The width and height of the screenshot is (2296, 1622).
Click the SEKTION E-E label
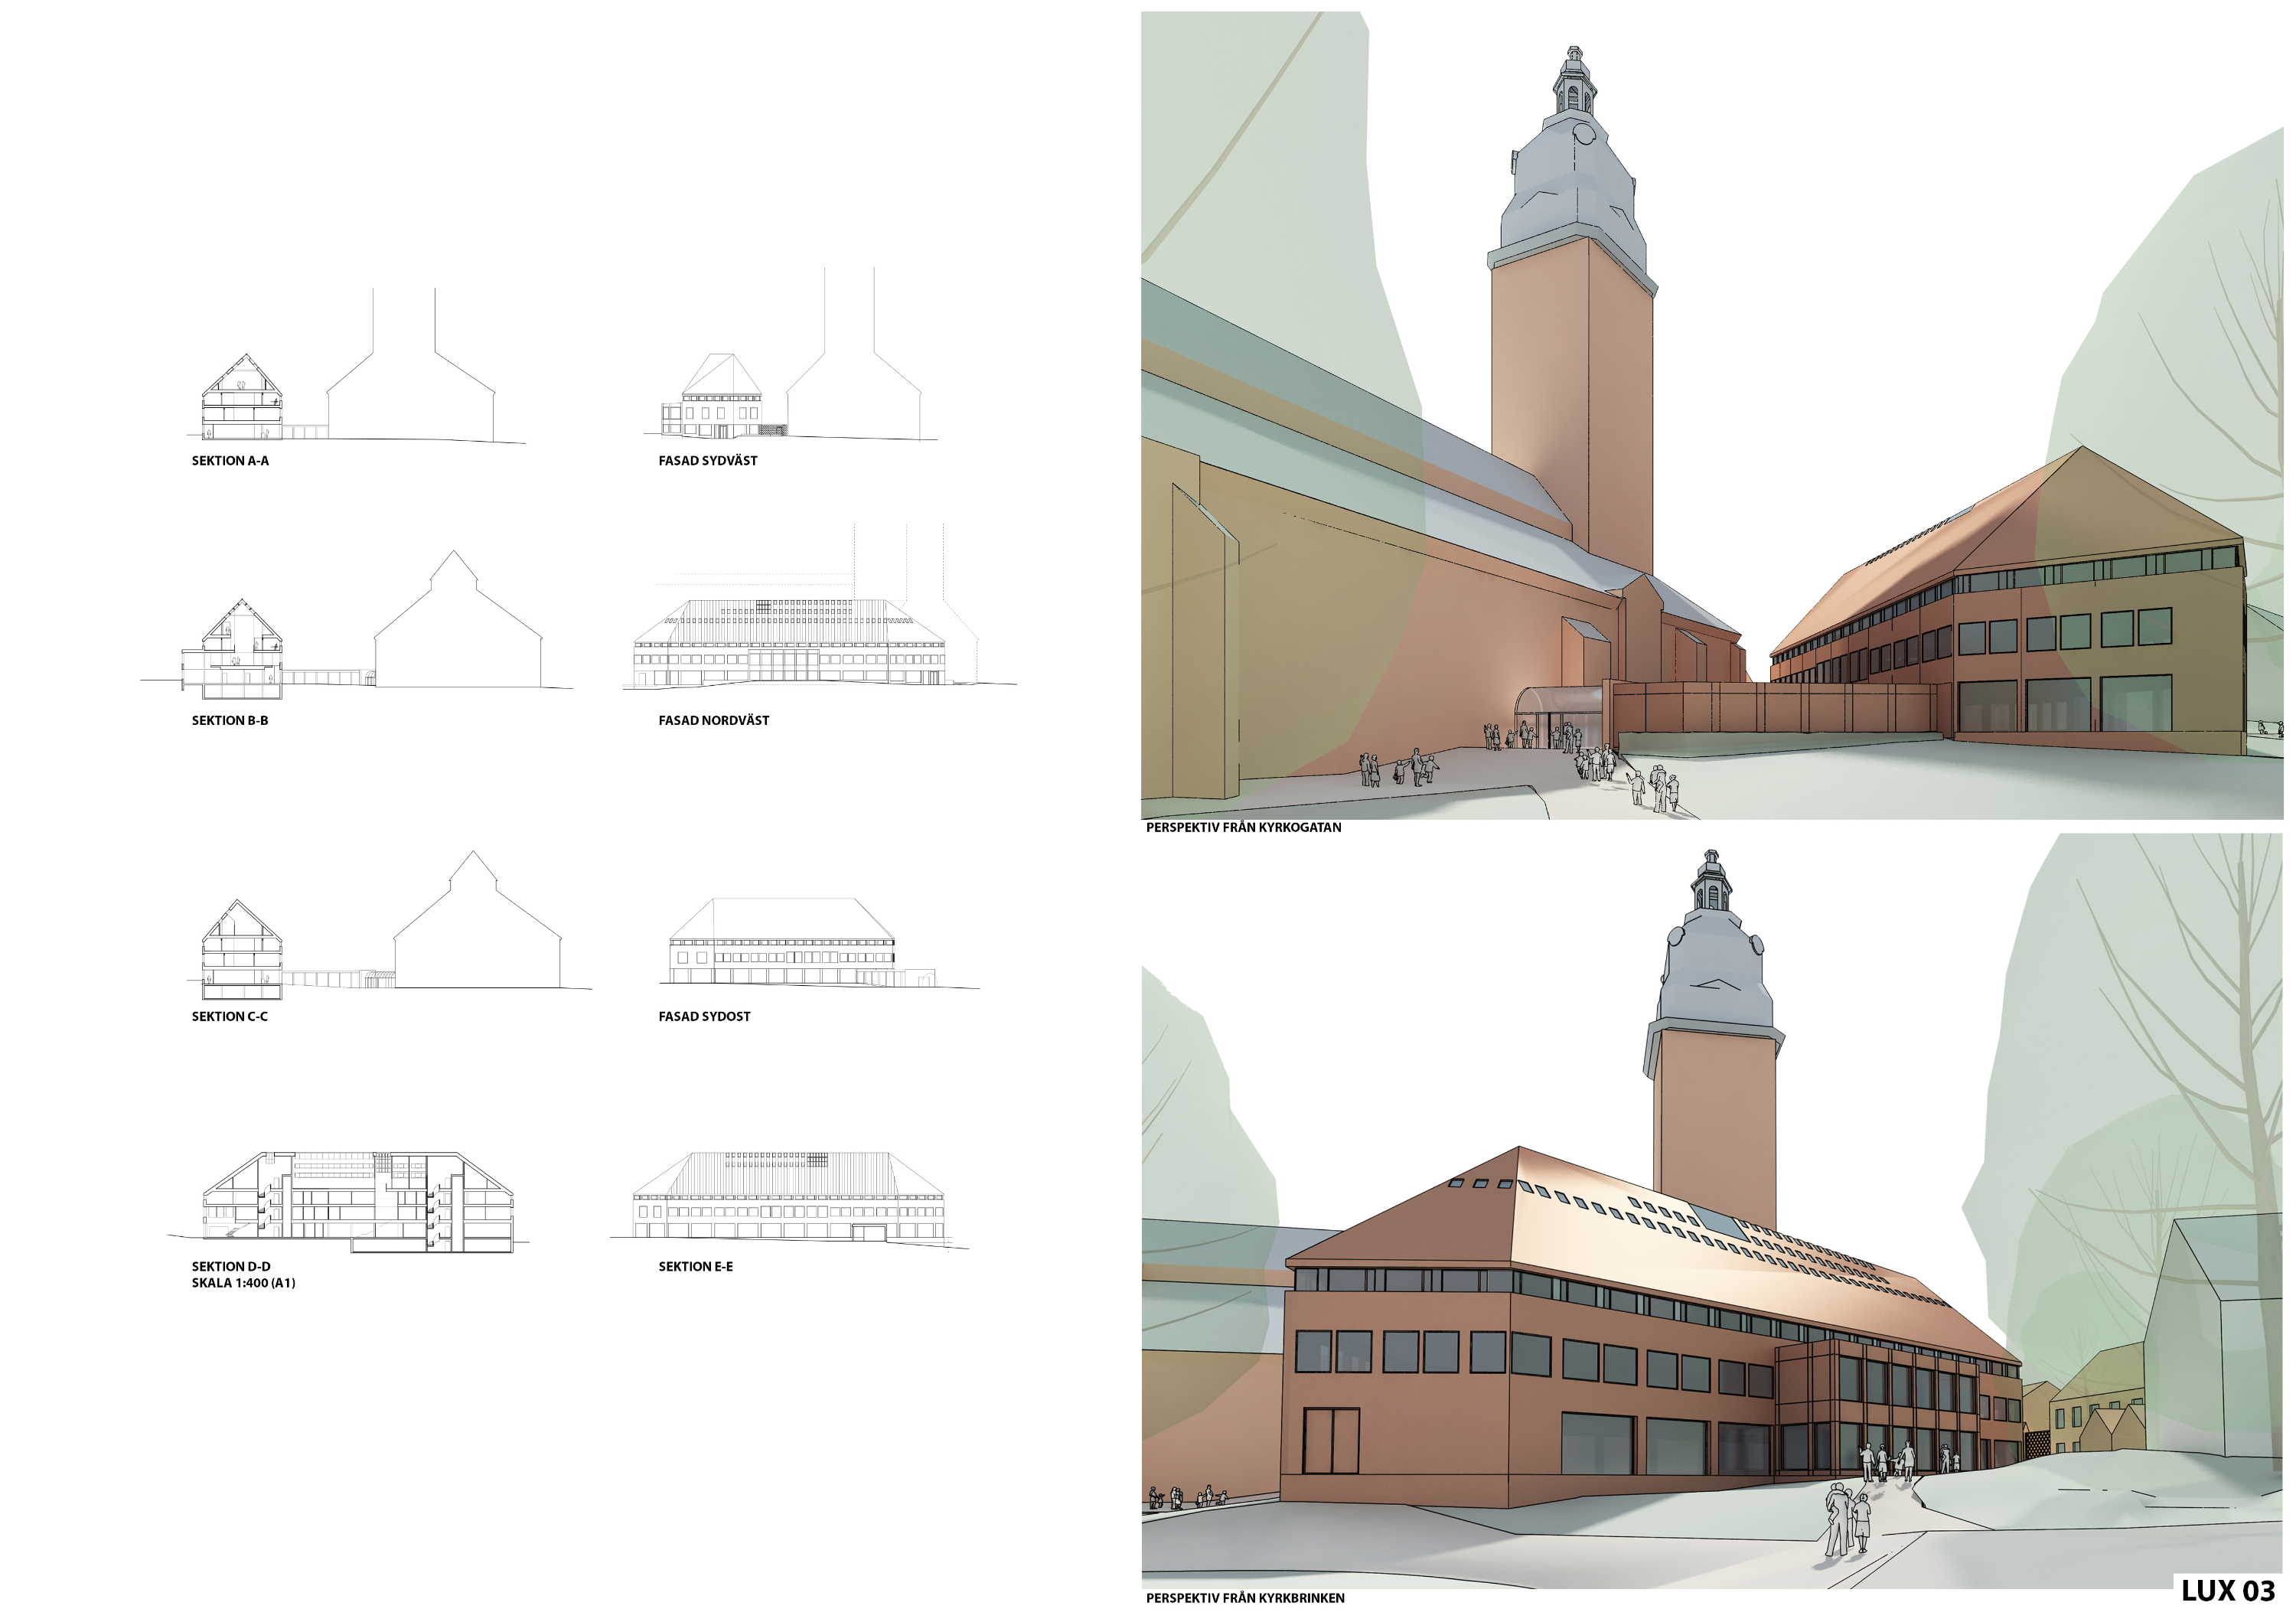click(696, 1266)
